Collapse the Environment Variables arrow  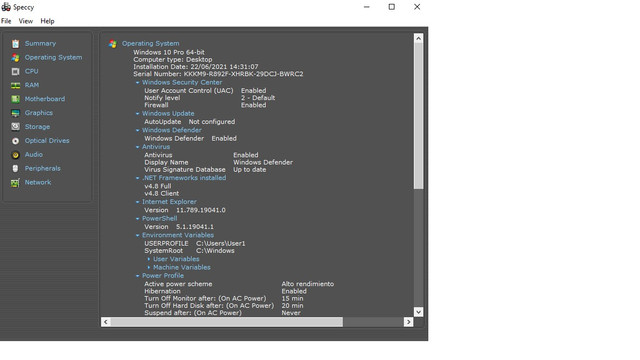pyautogui.click(x=138, y=236)
